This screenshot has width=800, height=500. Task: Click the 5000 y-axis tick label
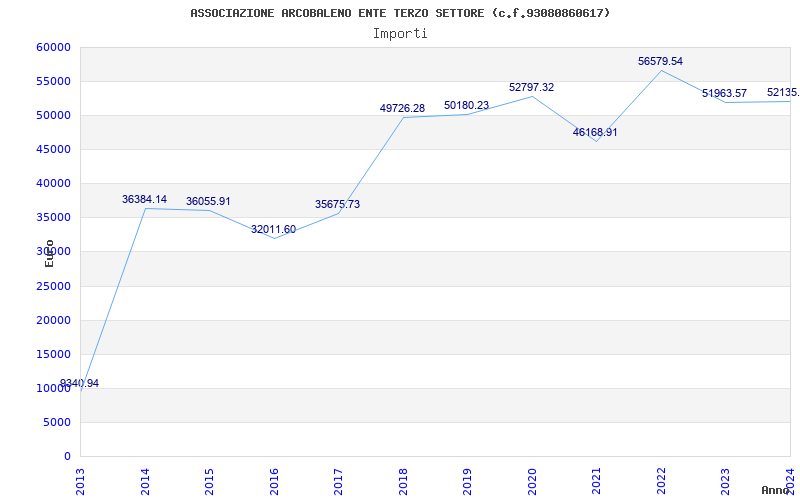57,422
